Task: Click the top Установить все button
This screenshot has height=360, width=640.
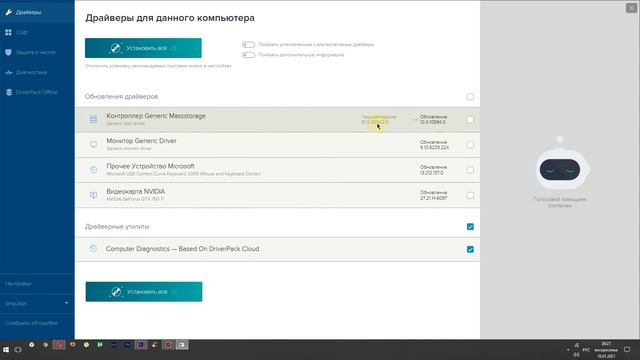Action: click(143, 48)
